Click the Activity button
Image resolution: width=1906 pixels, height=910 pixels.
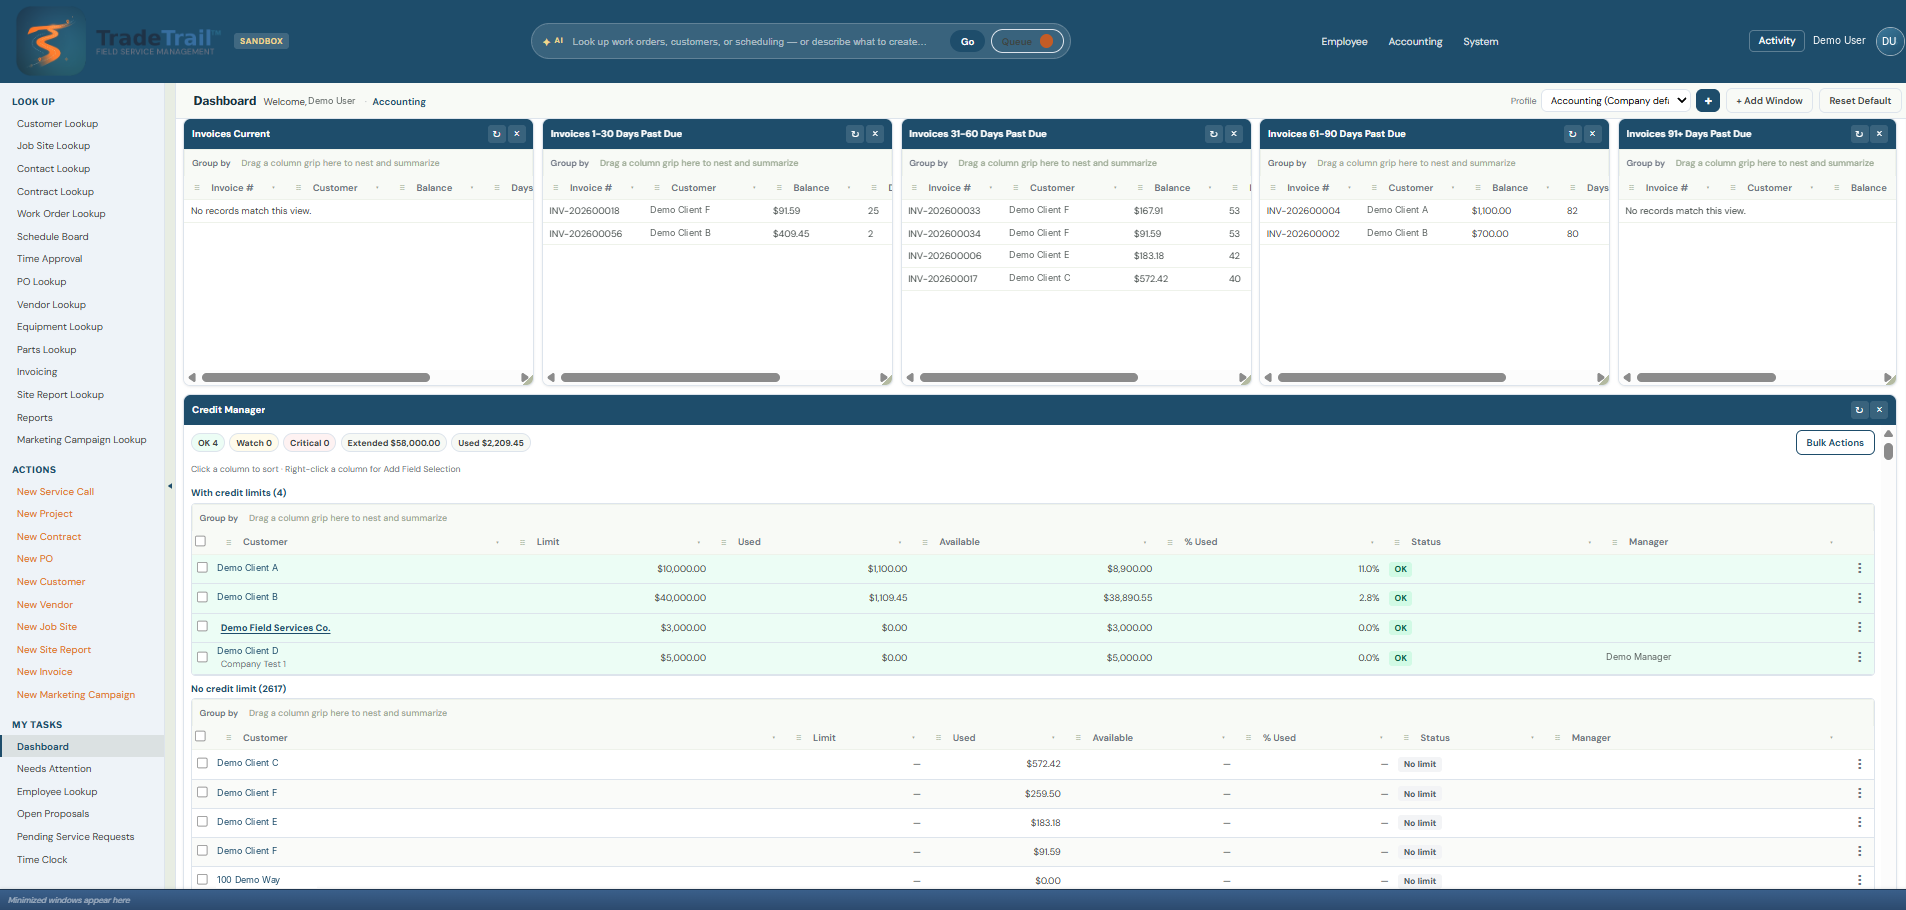(1777, 41)
